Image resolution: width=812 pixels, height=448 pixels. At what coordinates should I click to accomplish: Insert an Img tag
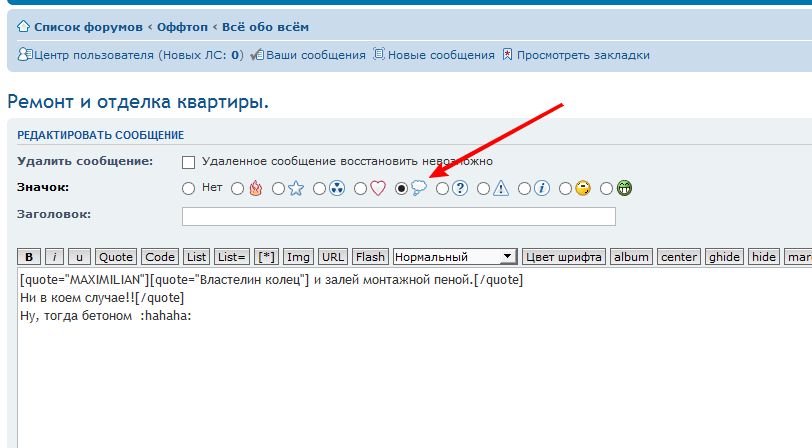pyautogui.click(x=298, y=257)
